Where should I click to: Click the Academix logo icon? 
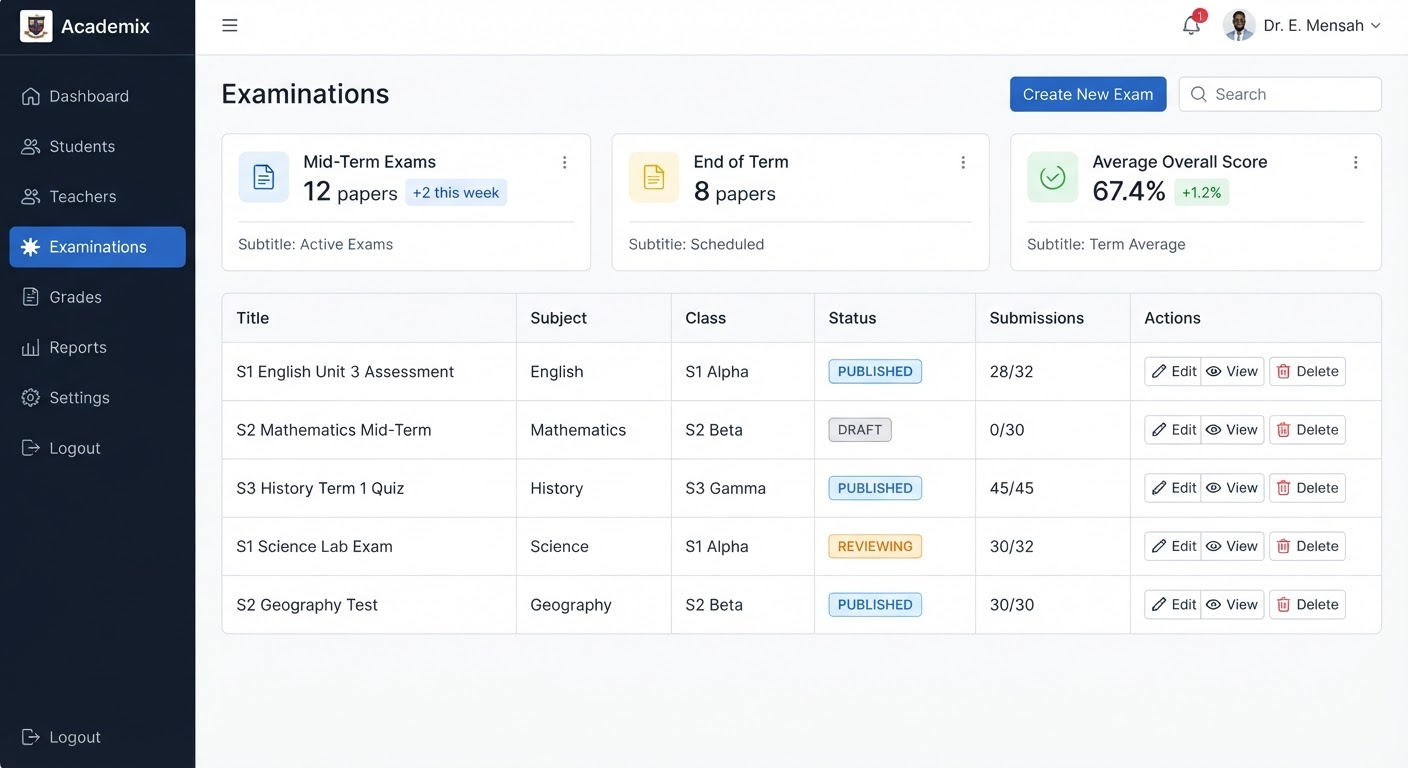click(x=36, y=26)
